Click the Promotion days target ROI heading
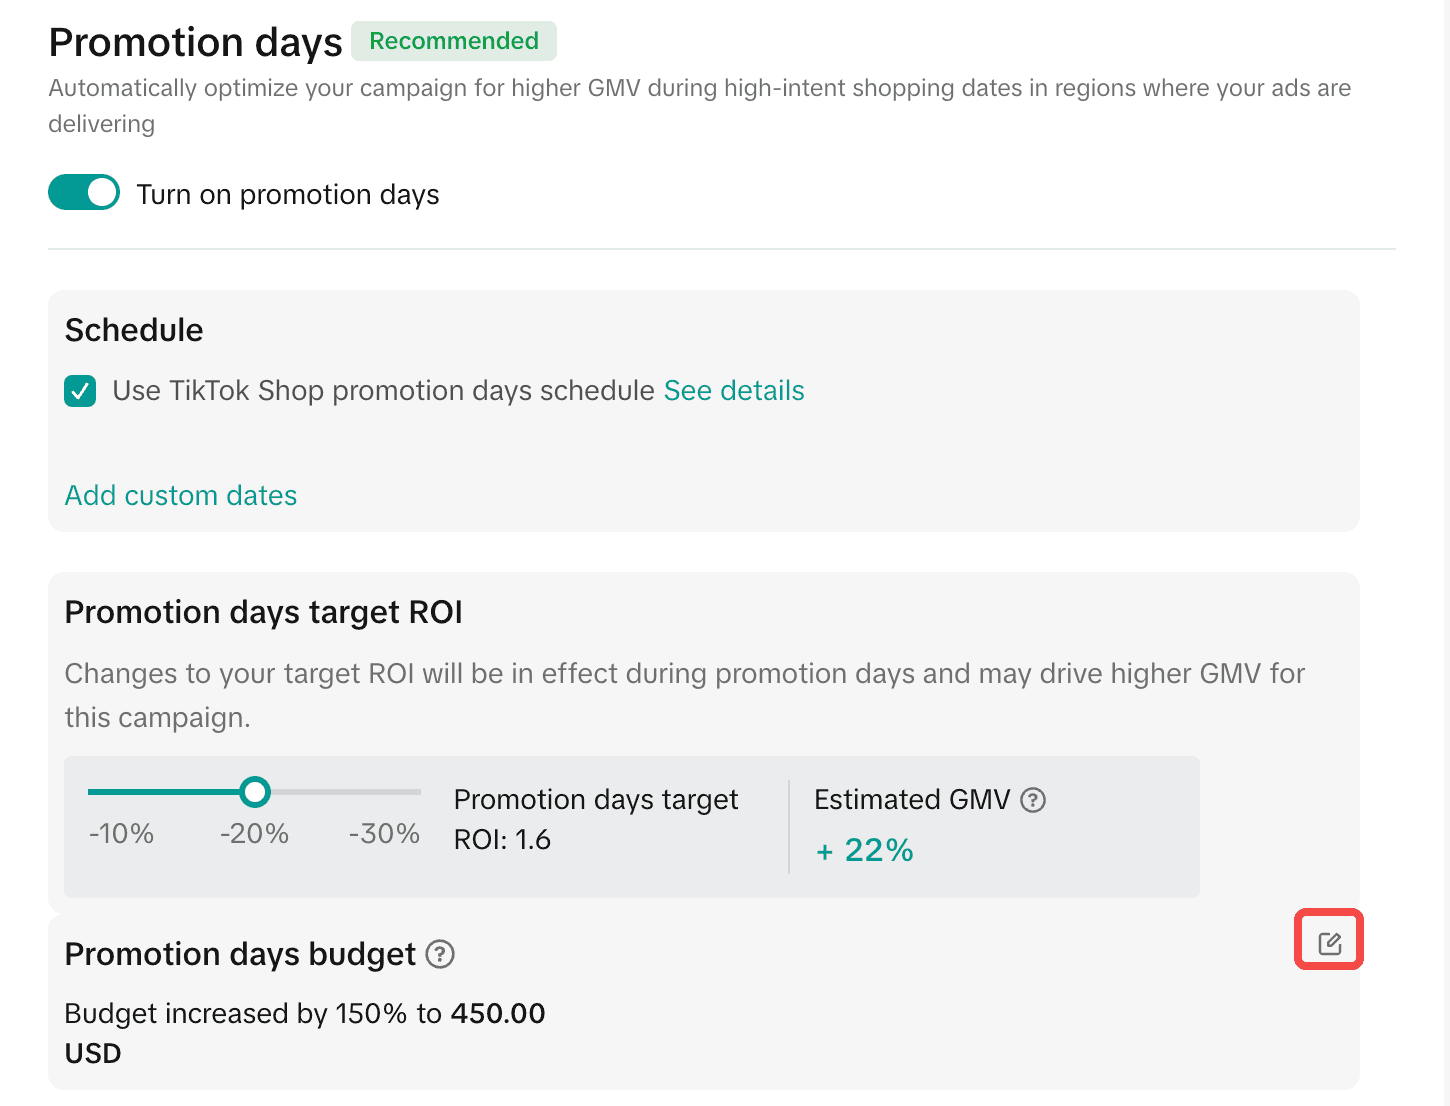Viewport: 1450px width, 1106px height. pyautogui.click(x=263, y=612)
